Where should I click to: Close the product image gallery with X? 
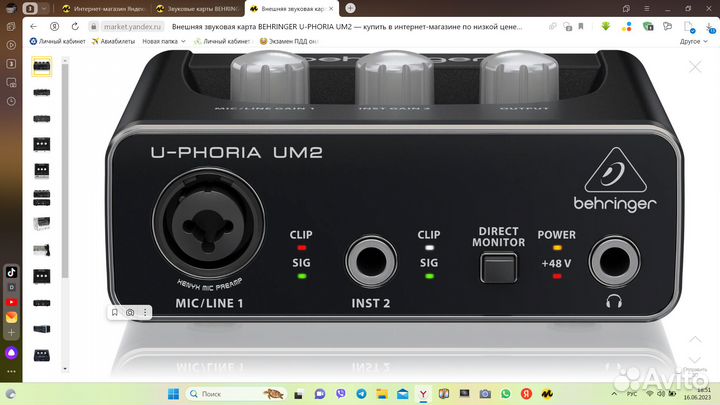click(x=695, y=67)
